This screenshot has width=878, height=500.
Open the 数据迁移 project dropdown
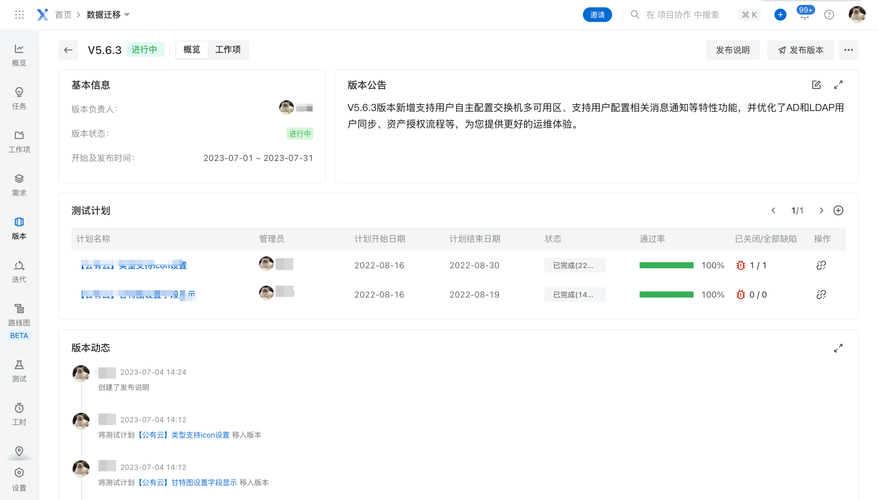108,15
